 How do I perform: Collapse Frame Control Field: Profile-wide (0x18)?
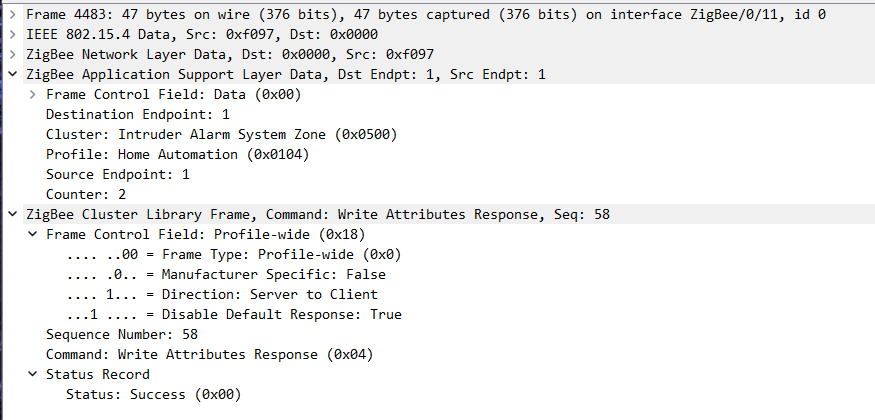click(x=33, y=234)
